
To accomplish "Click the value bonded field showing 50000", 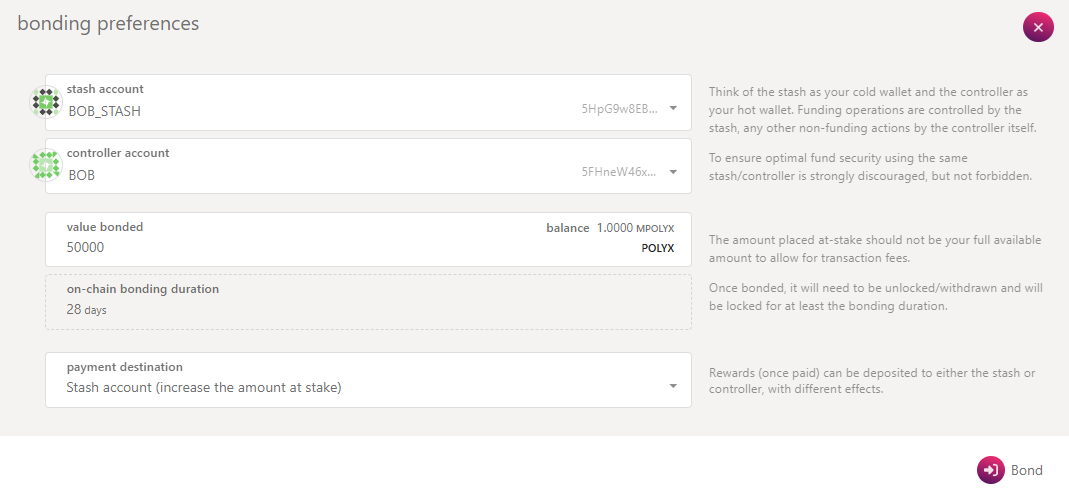I will tap(300, 247).
